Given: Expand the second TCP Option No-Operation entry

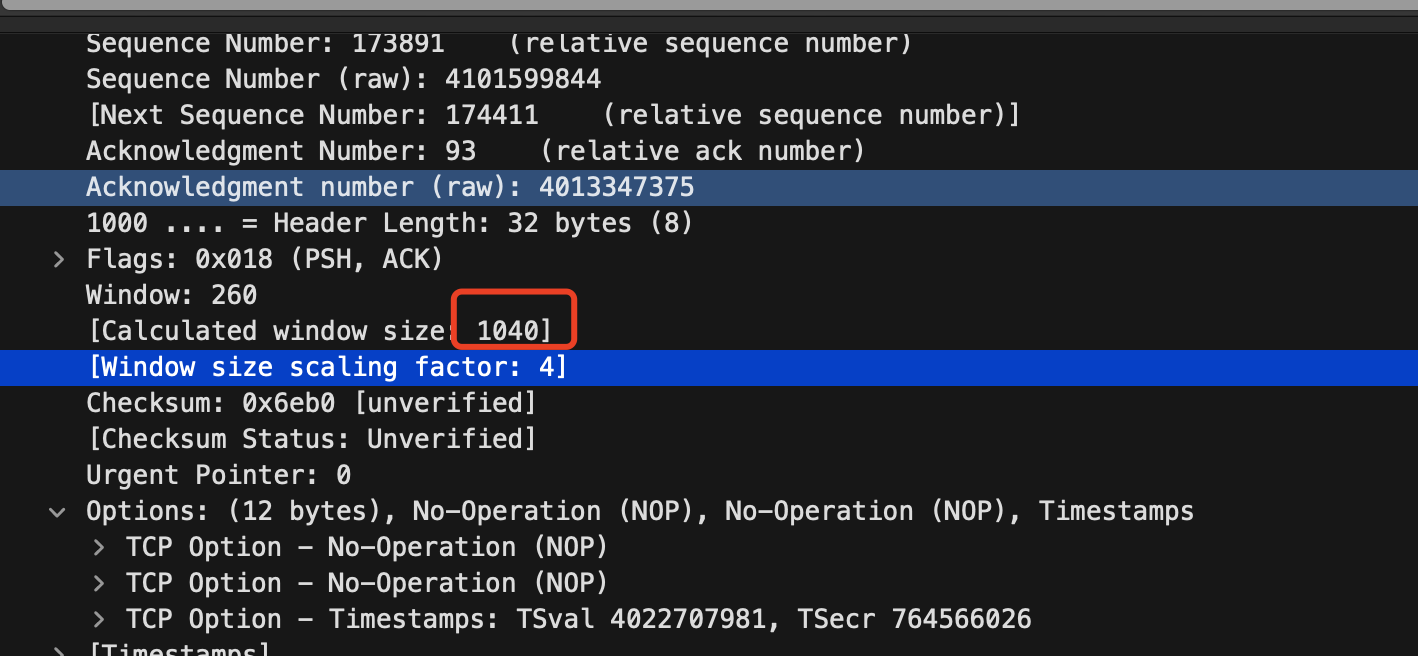Looking at the screenshot, I should pos(97,583).
